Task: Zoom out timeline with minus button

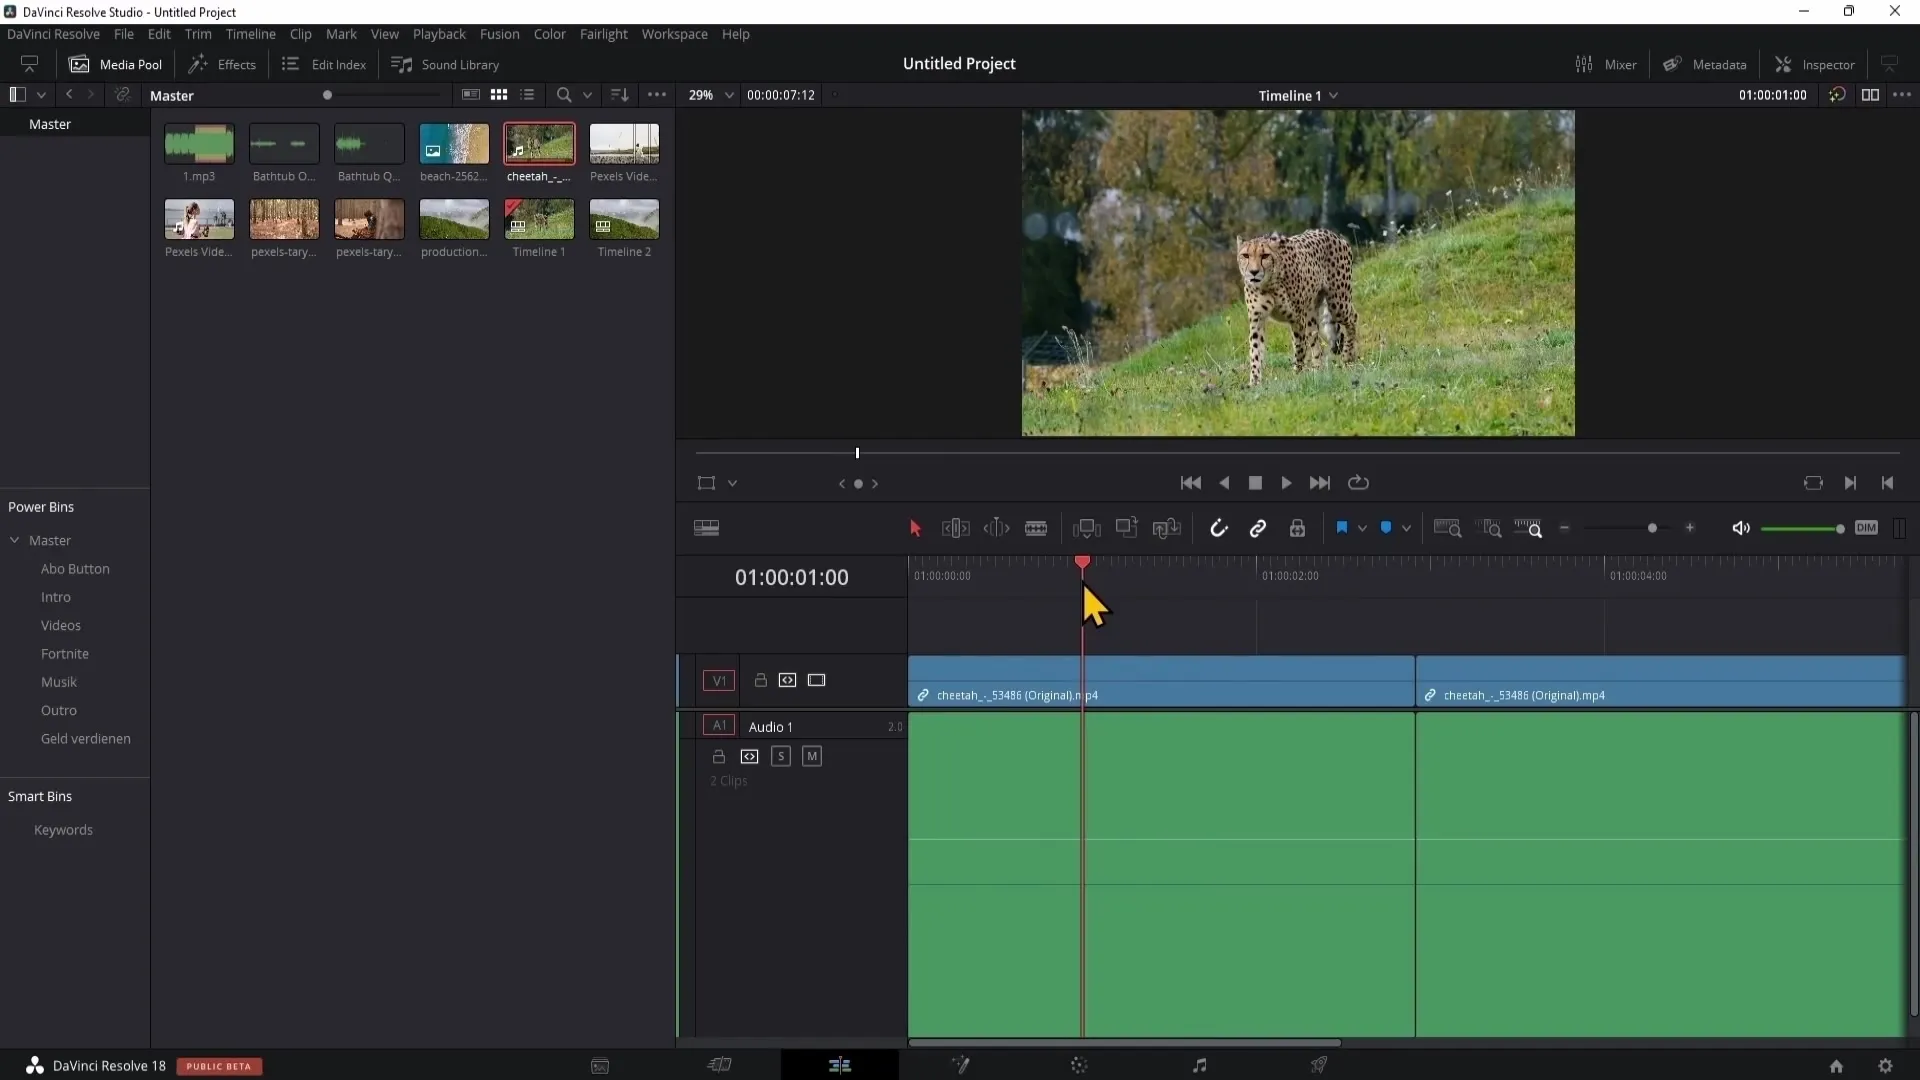Action: (1564, 528)
